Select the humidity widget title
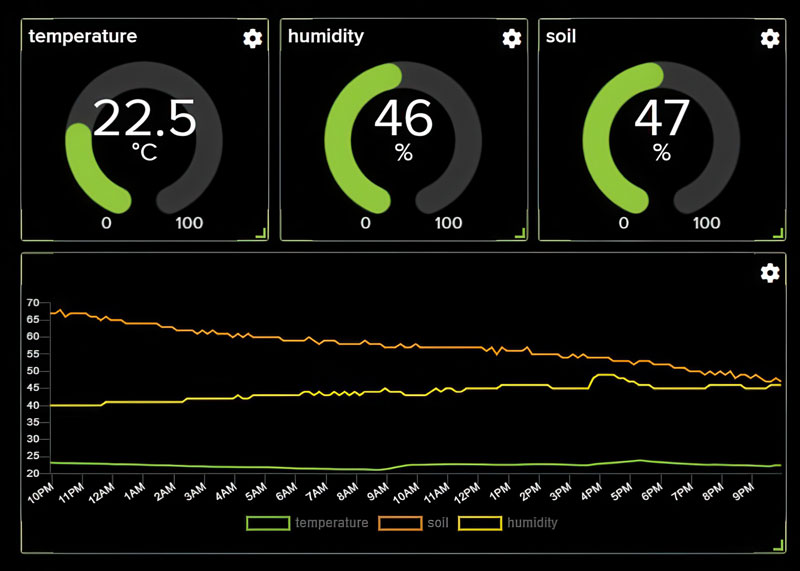The height and width of the screenshot is (571, 800). pos(326,37)
